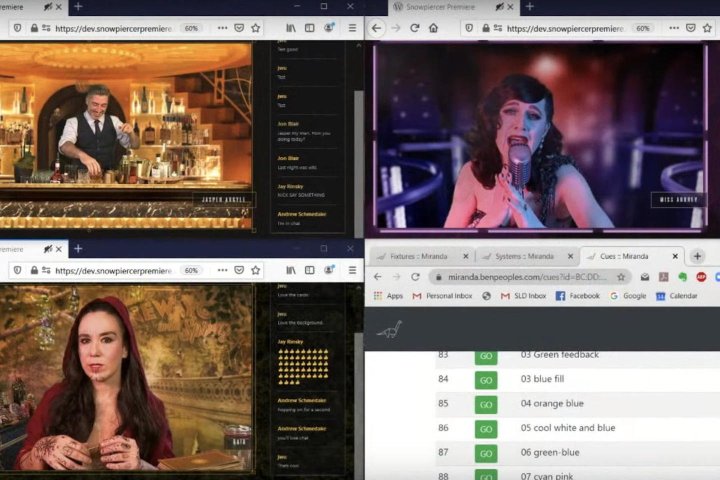Bookmark page with star in top-left Firefox window
This screenshot has width=720, height=480.
pos(256,28)
